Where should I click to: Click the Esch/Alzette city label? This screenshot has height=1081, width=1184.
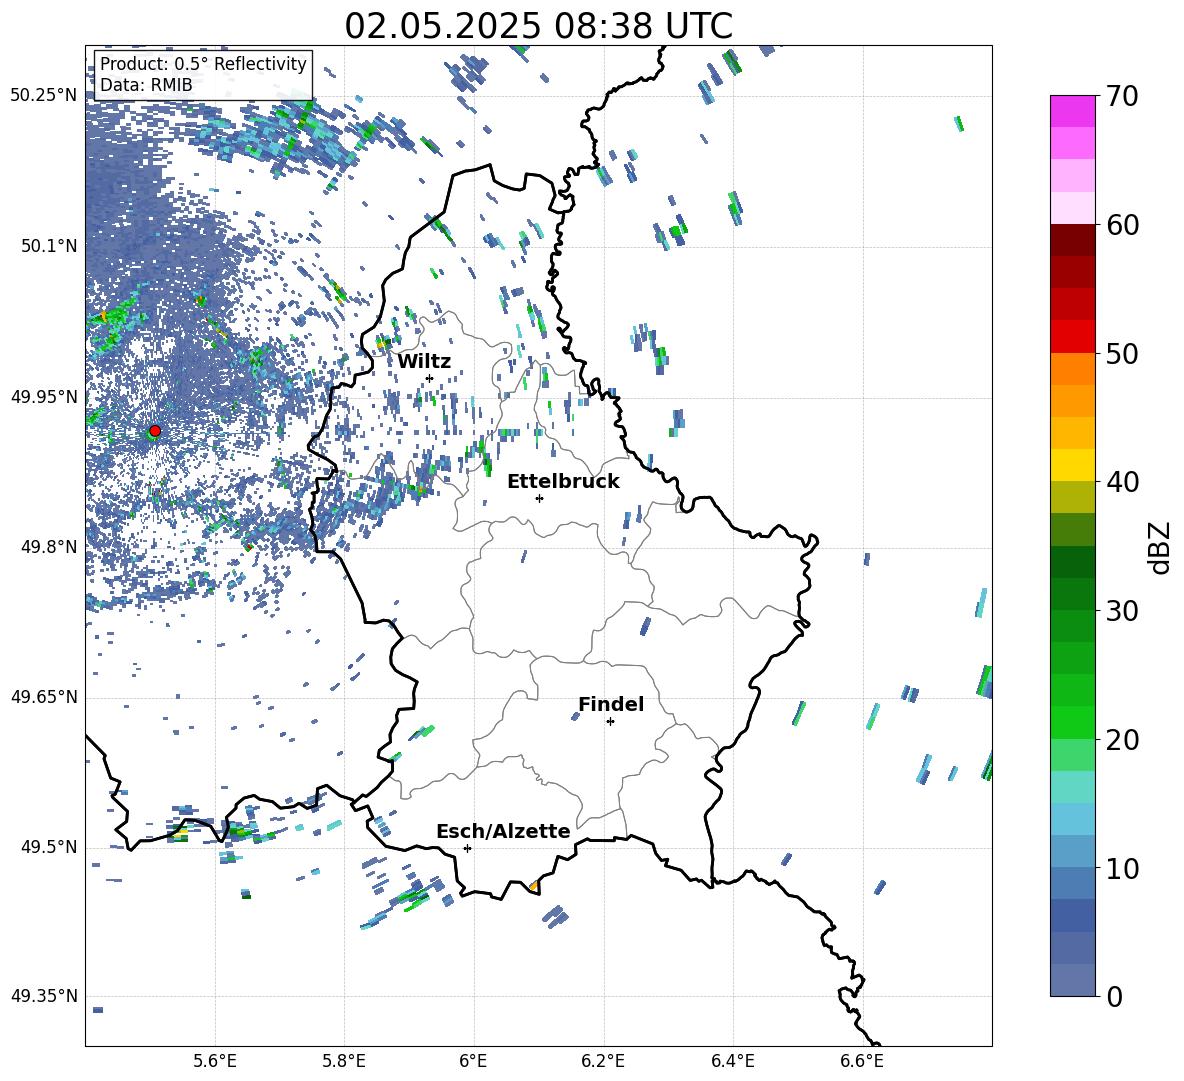point(503,831)
